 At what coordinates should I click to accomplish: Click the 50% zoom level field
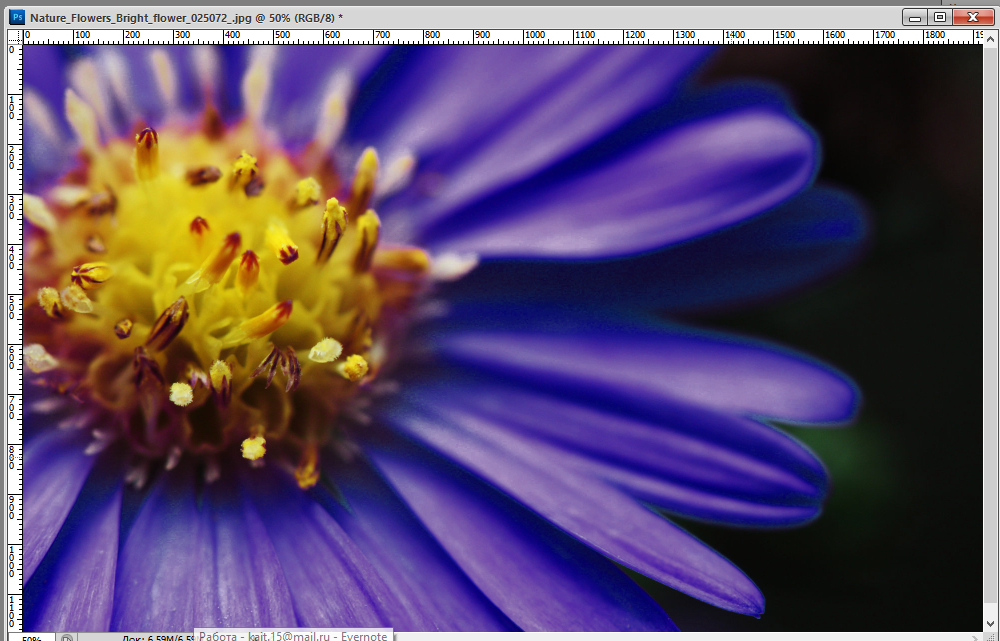click(32, 637)
